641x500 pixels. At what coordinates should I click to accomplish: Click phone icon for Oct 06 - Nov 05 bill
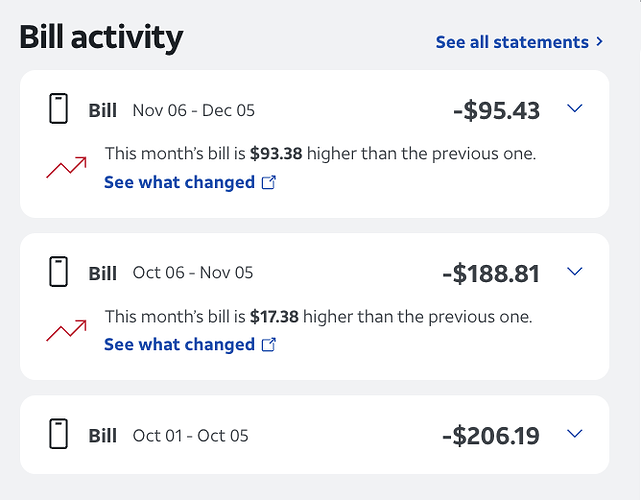[59, 272]
